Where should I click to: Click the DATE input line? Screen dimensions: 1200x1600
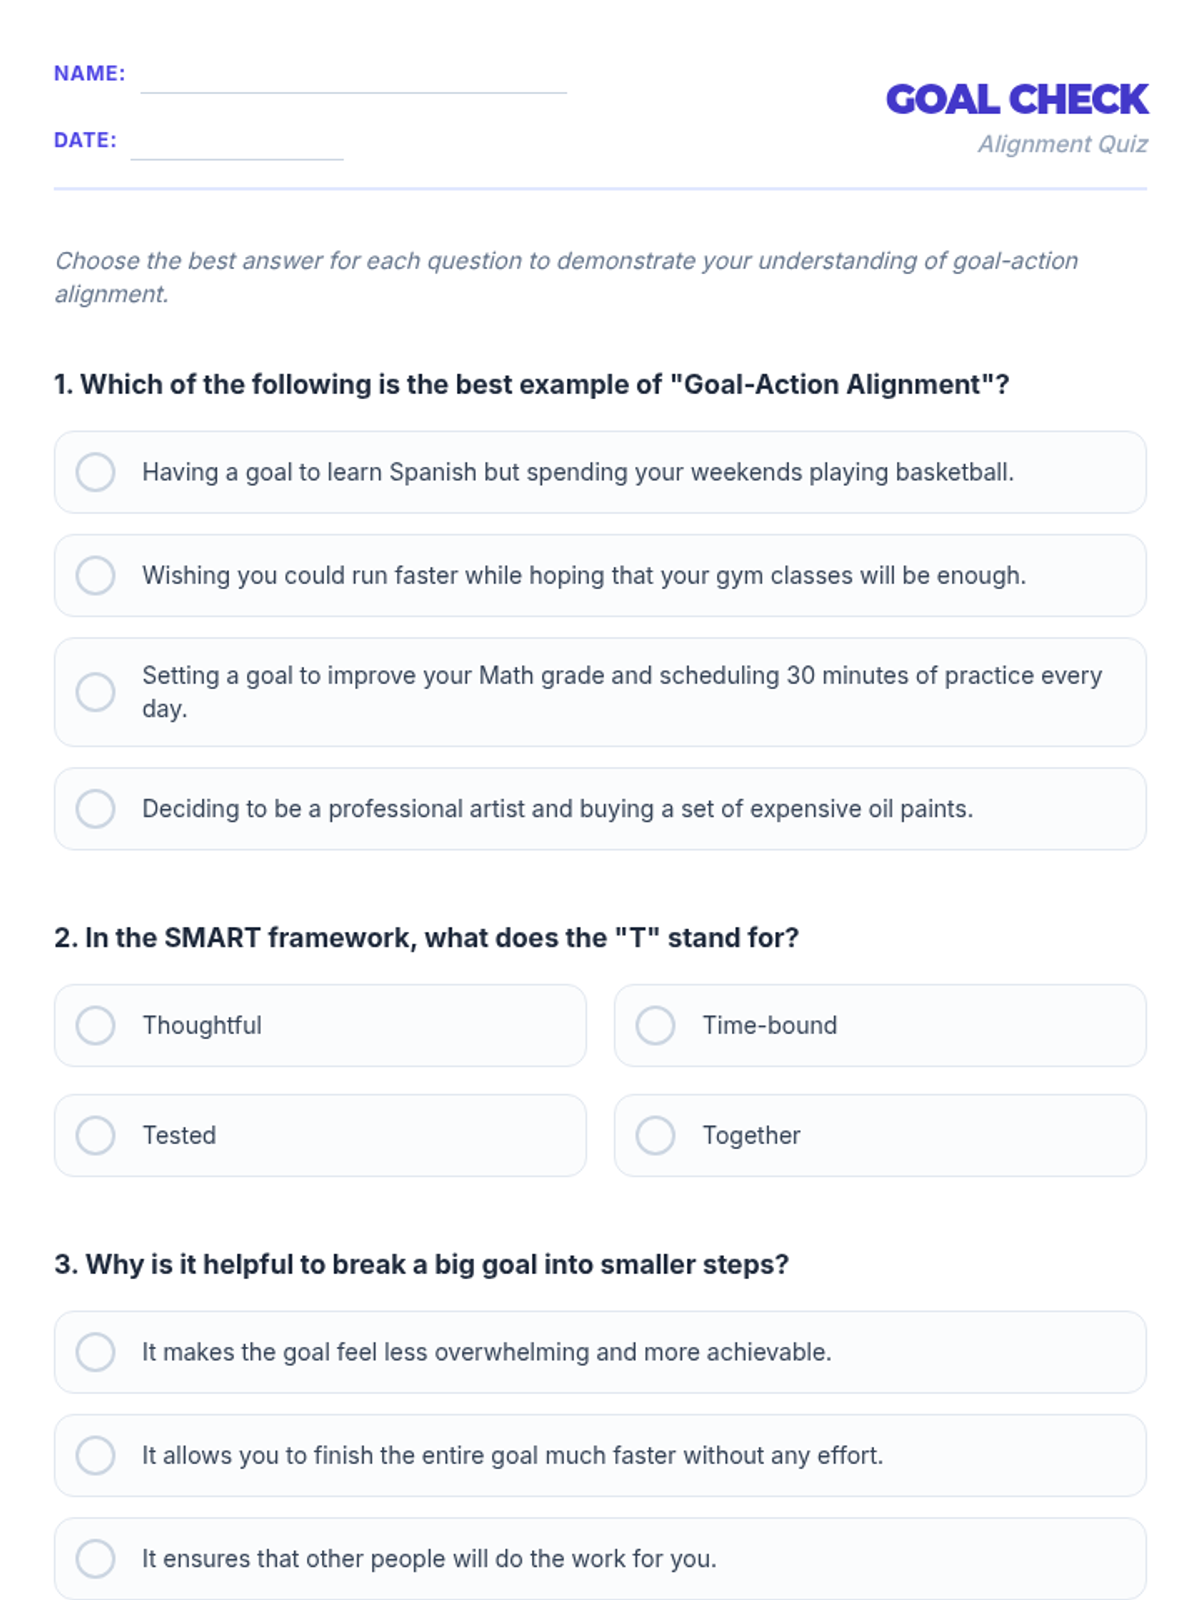coord(237,143)
